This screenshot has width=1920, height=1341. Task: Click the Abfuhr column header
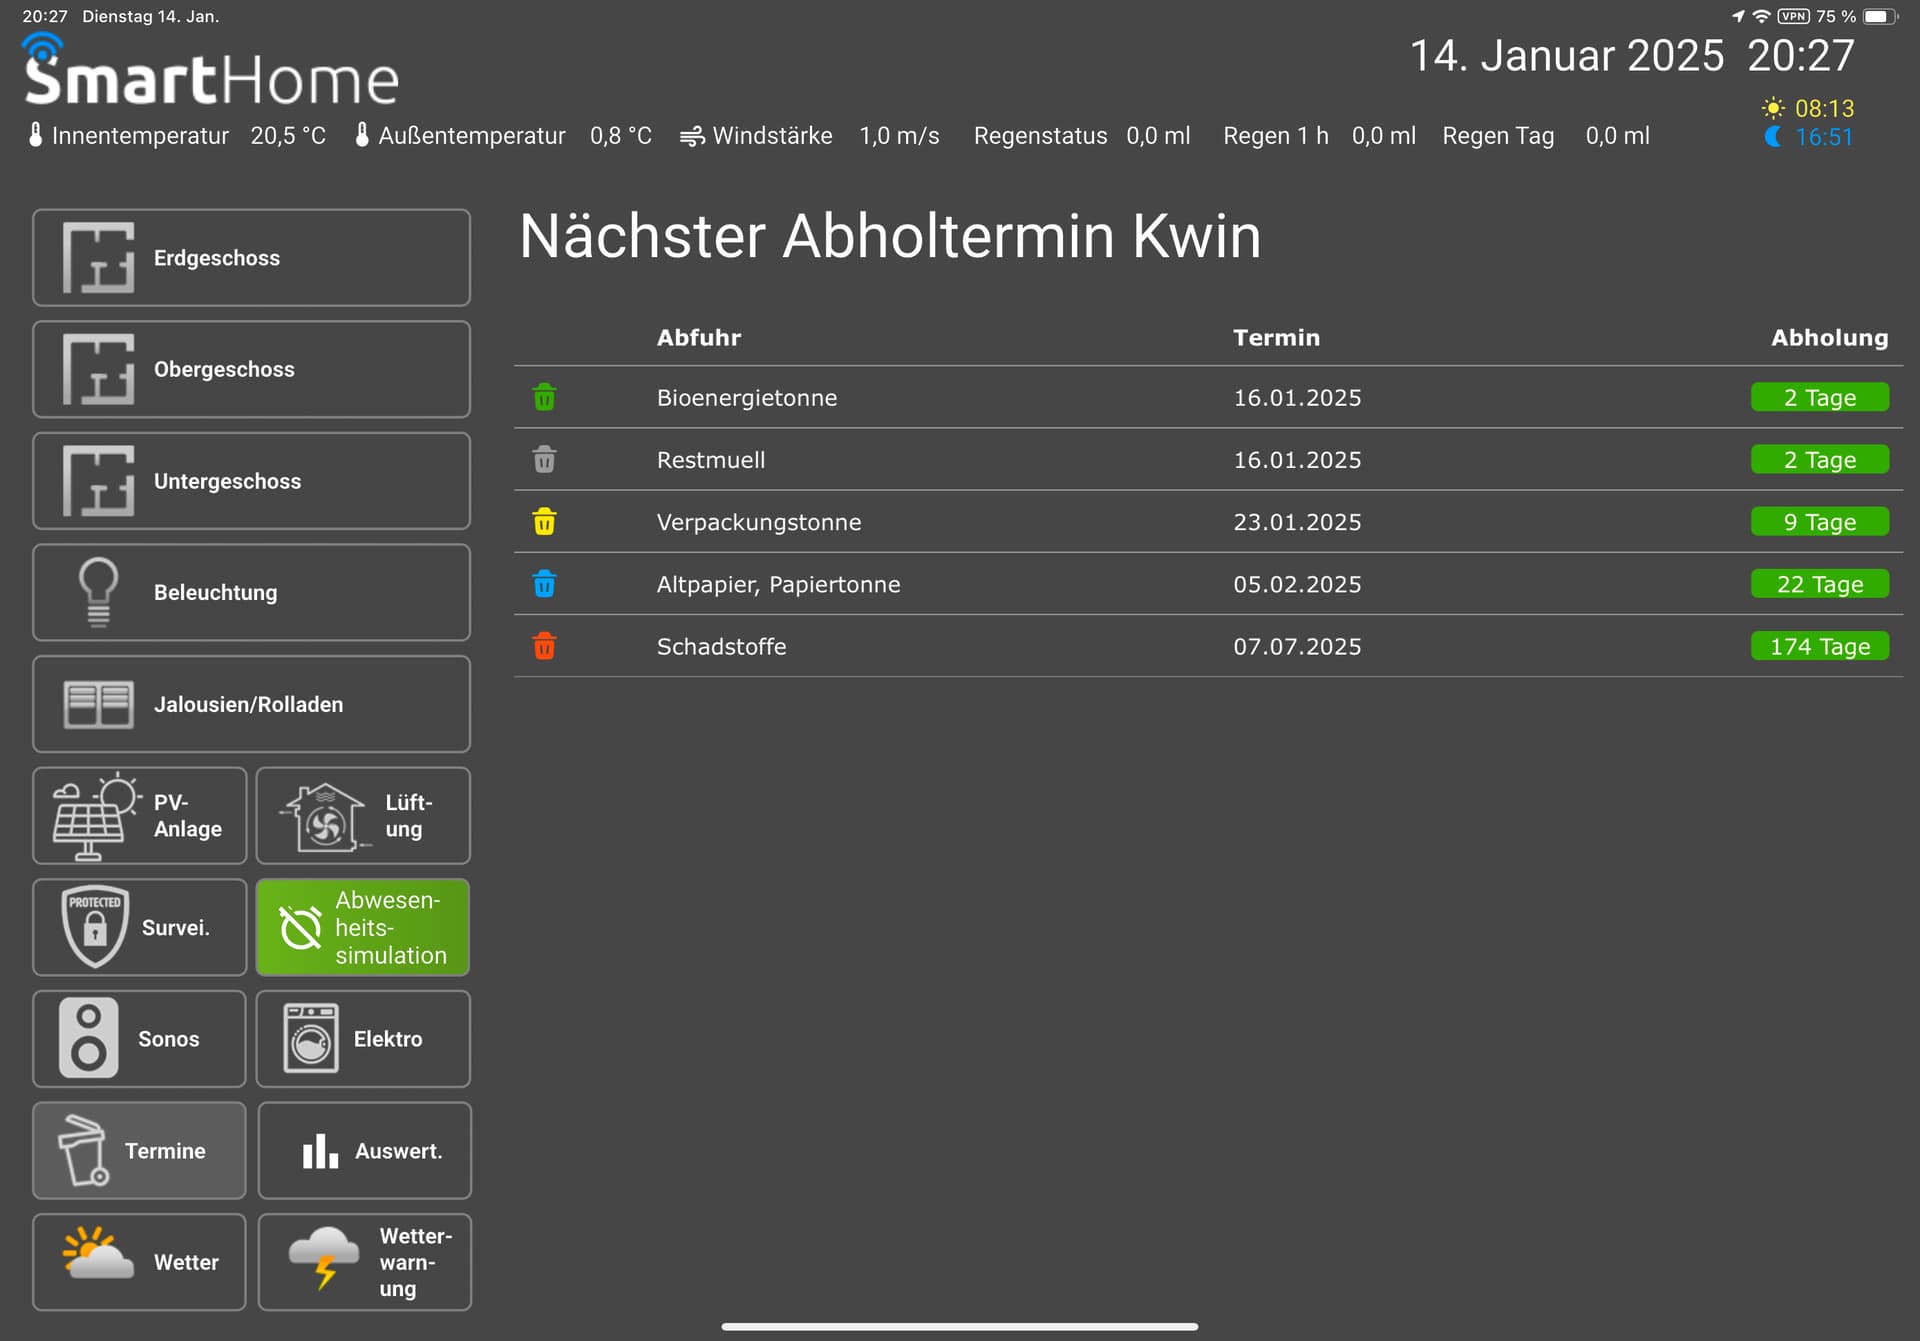699,338
